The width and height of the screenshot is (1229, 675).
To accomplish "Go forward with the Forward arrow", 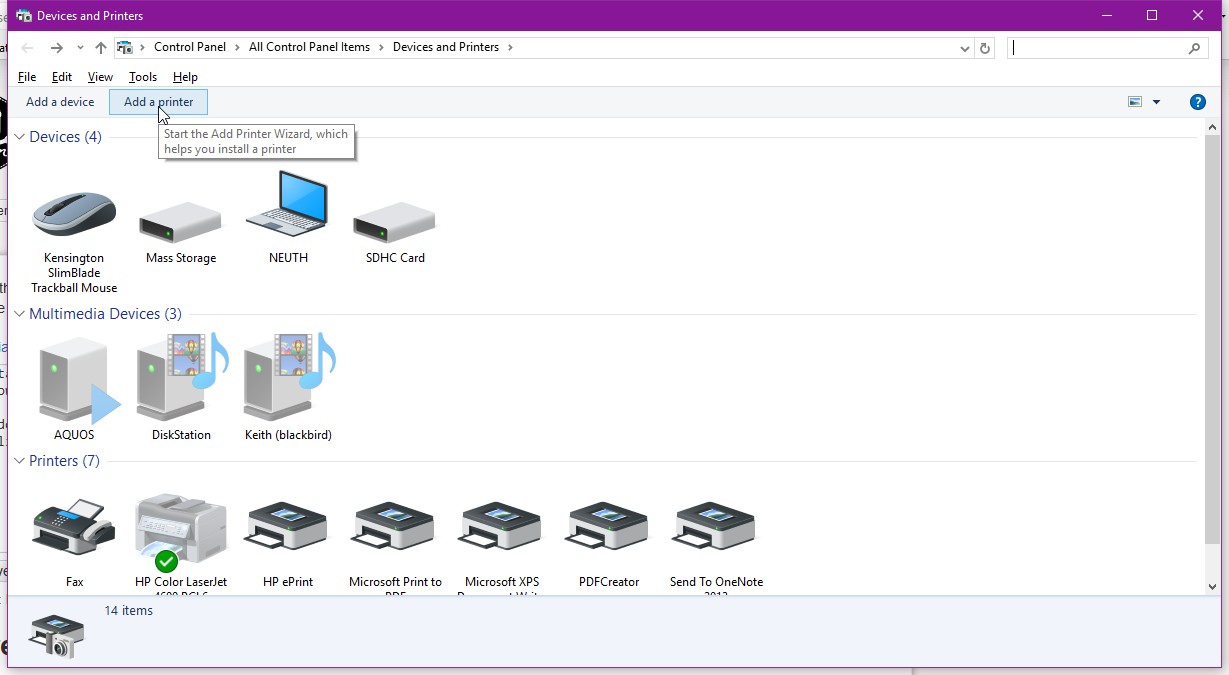I will 56,48.
